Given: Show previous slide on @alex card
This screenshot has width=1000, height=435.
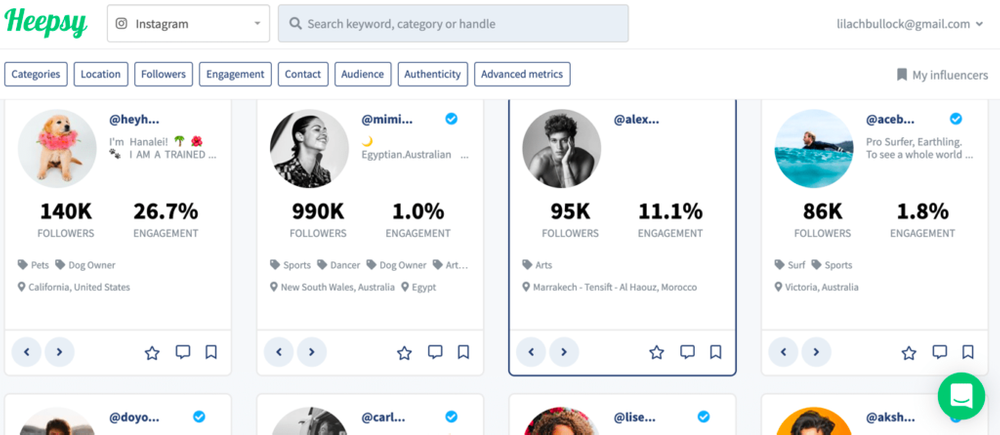Looking at the screenshot, I should point(531,352).
